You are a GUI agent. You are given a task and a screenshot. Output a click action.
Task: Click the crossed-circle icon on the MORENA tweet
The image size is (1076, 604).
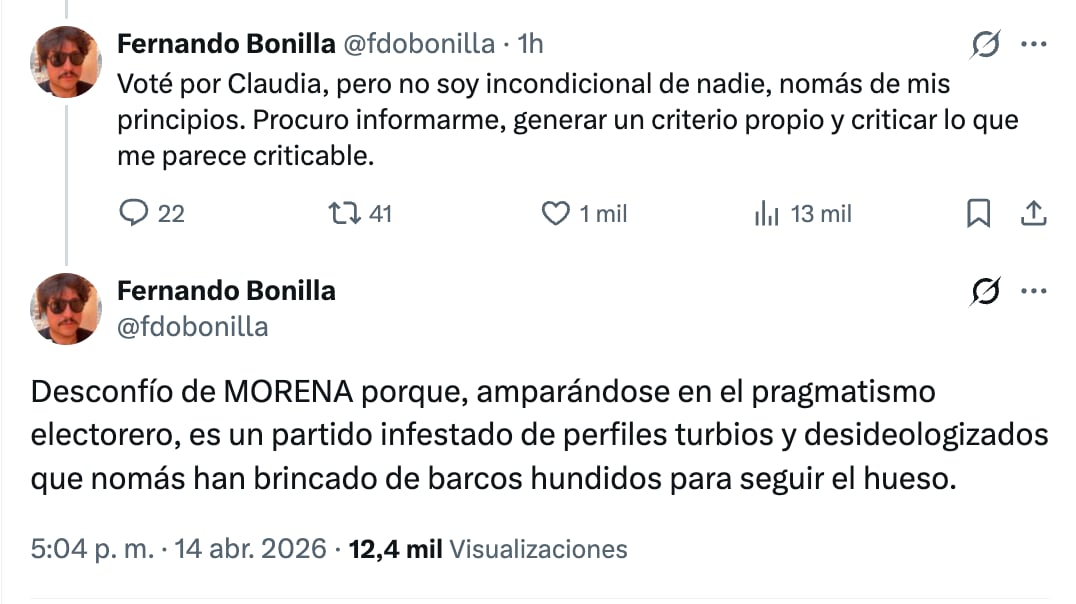pyautogui.click(x=985, y=291)
